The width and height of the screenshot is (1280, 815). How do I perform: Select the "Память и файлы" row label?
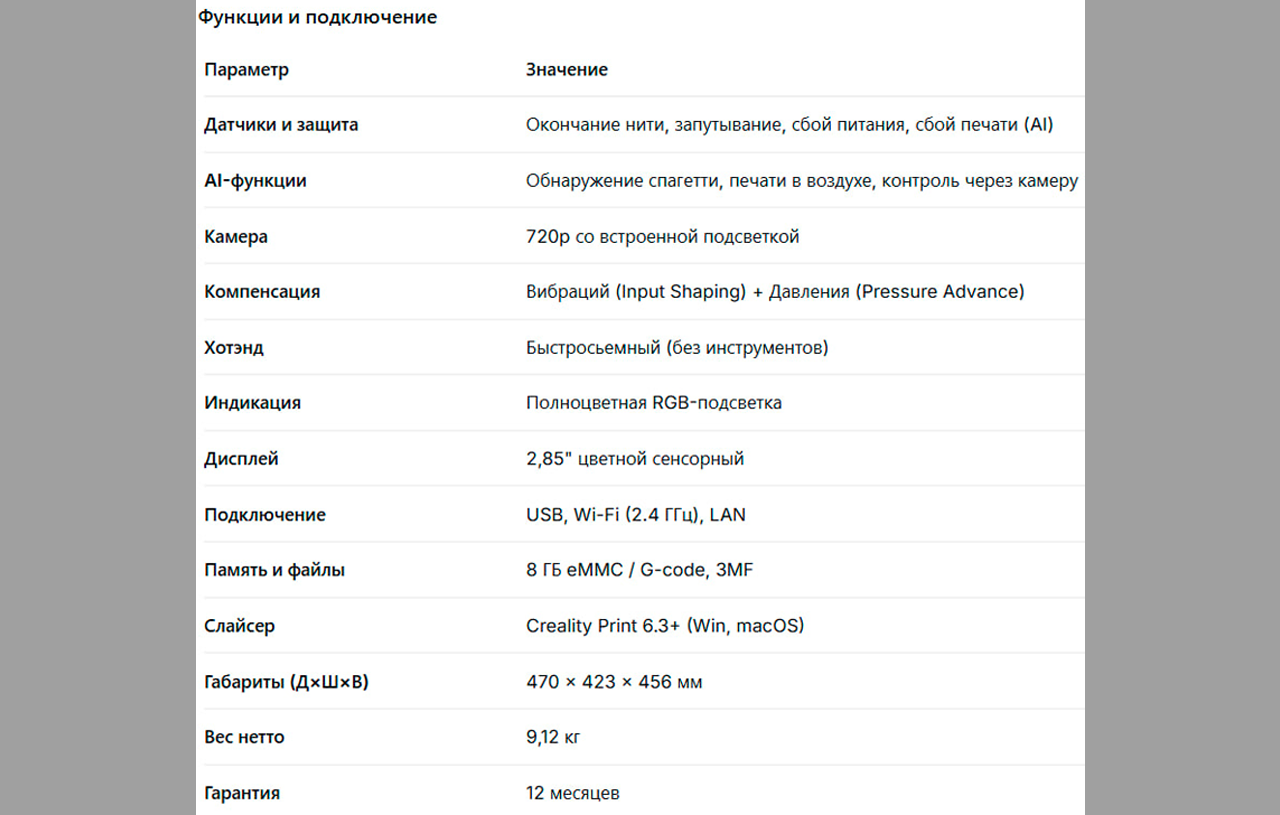(274, 570)
